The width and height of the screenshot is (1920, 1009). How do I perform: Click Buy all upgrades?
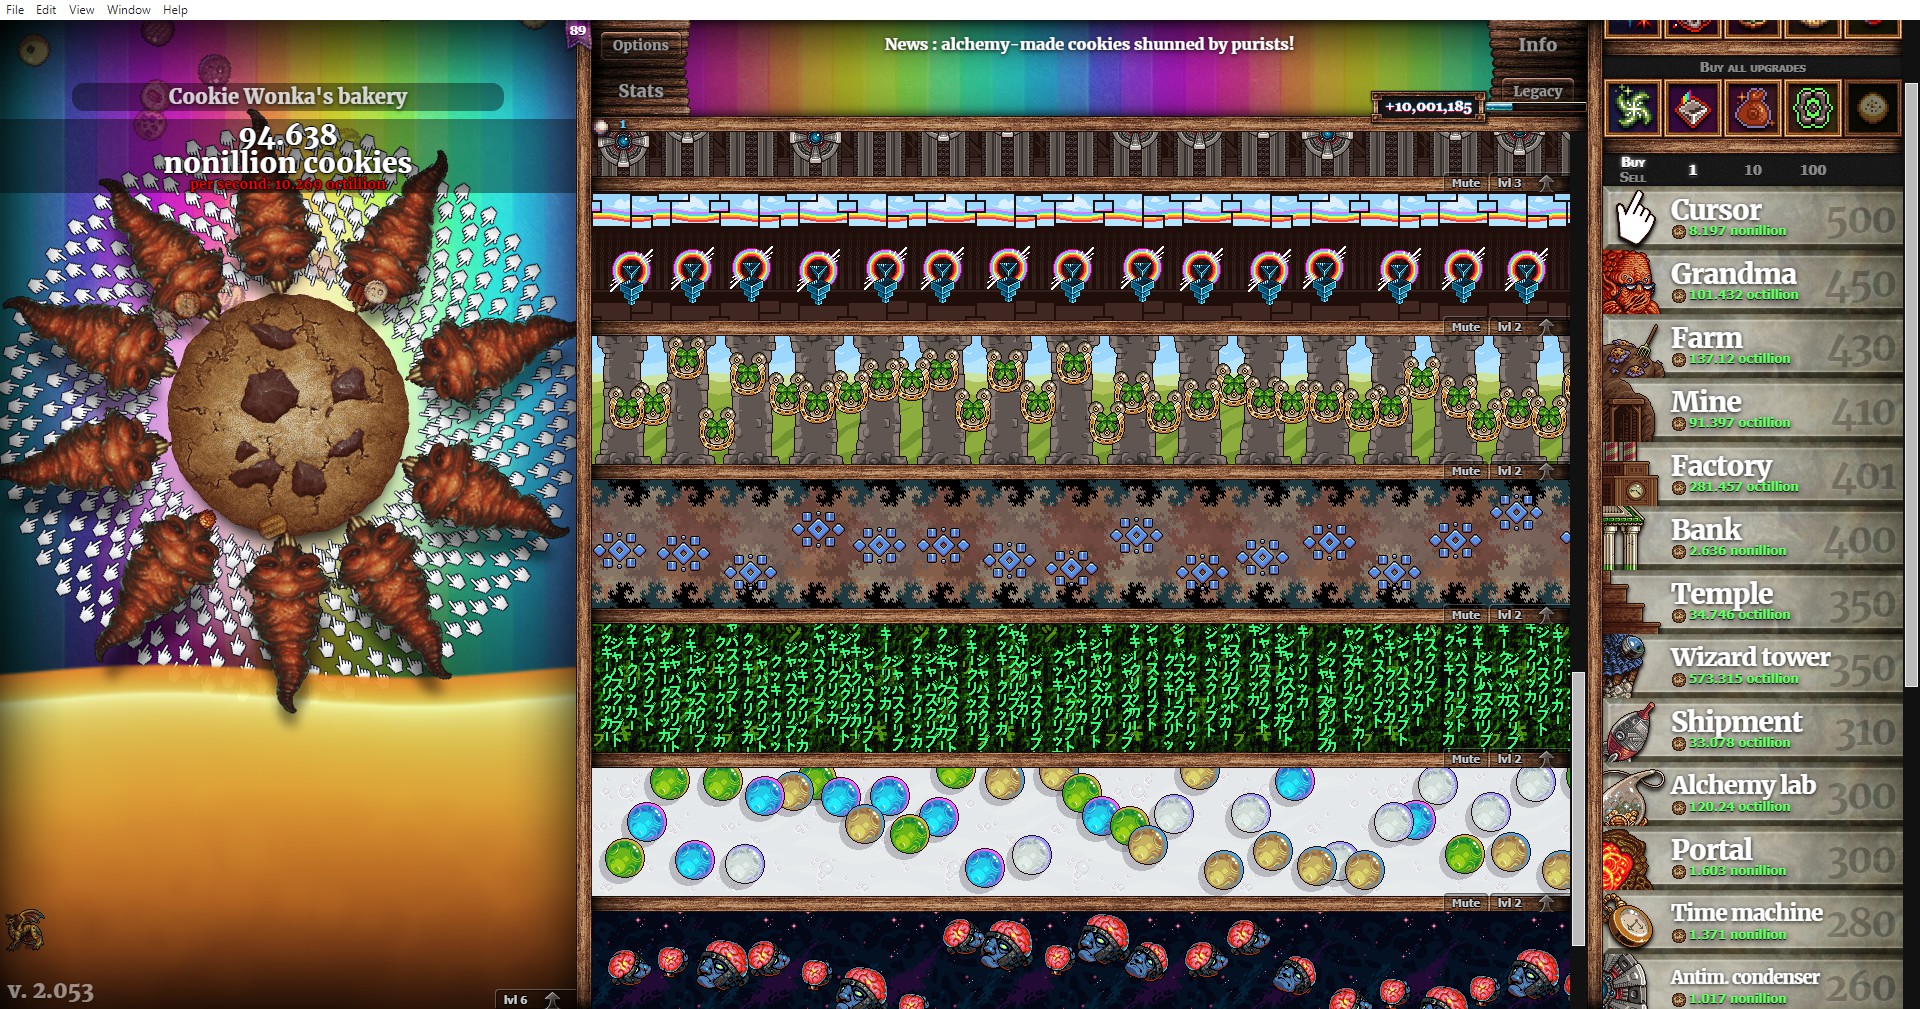click(x=1752, y=68)
